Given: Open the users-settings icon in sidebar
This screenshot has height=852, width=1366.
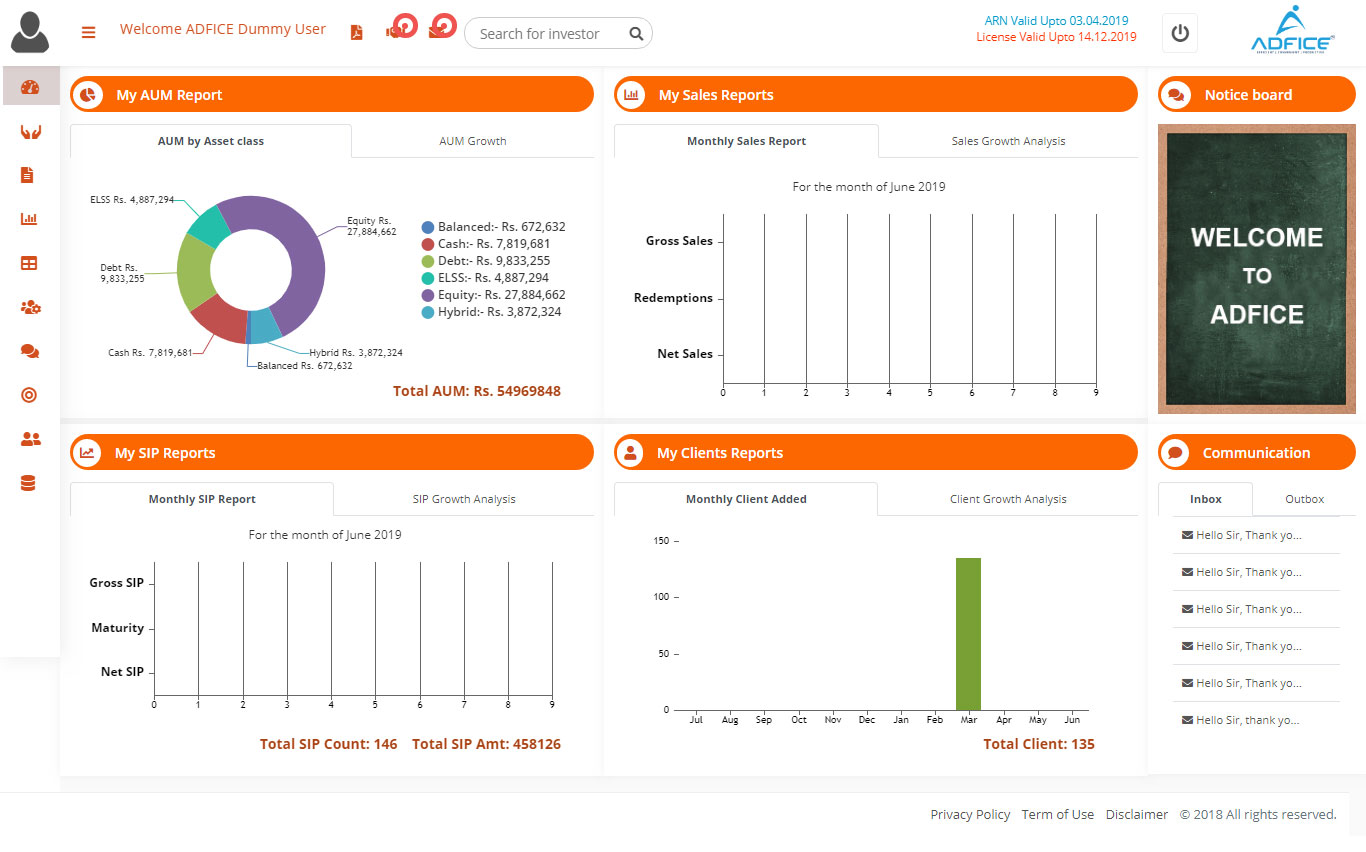Looking at the screenshot, I should coord(29,307).
